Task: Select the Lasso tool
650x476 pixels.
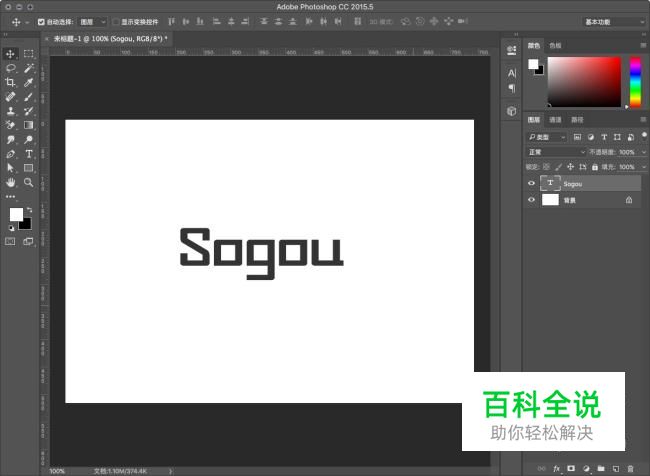Action: 11,68
